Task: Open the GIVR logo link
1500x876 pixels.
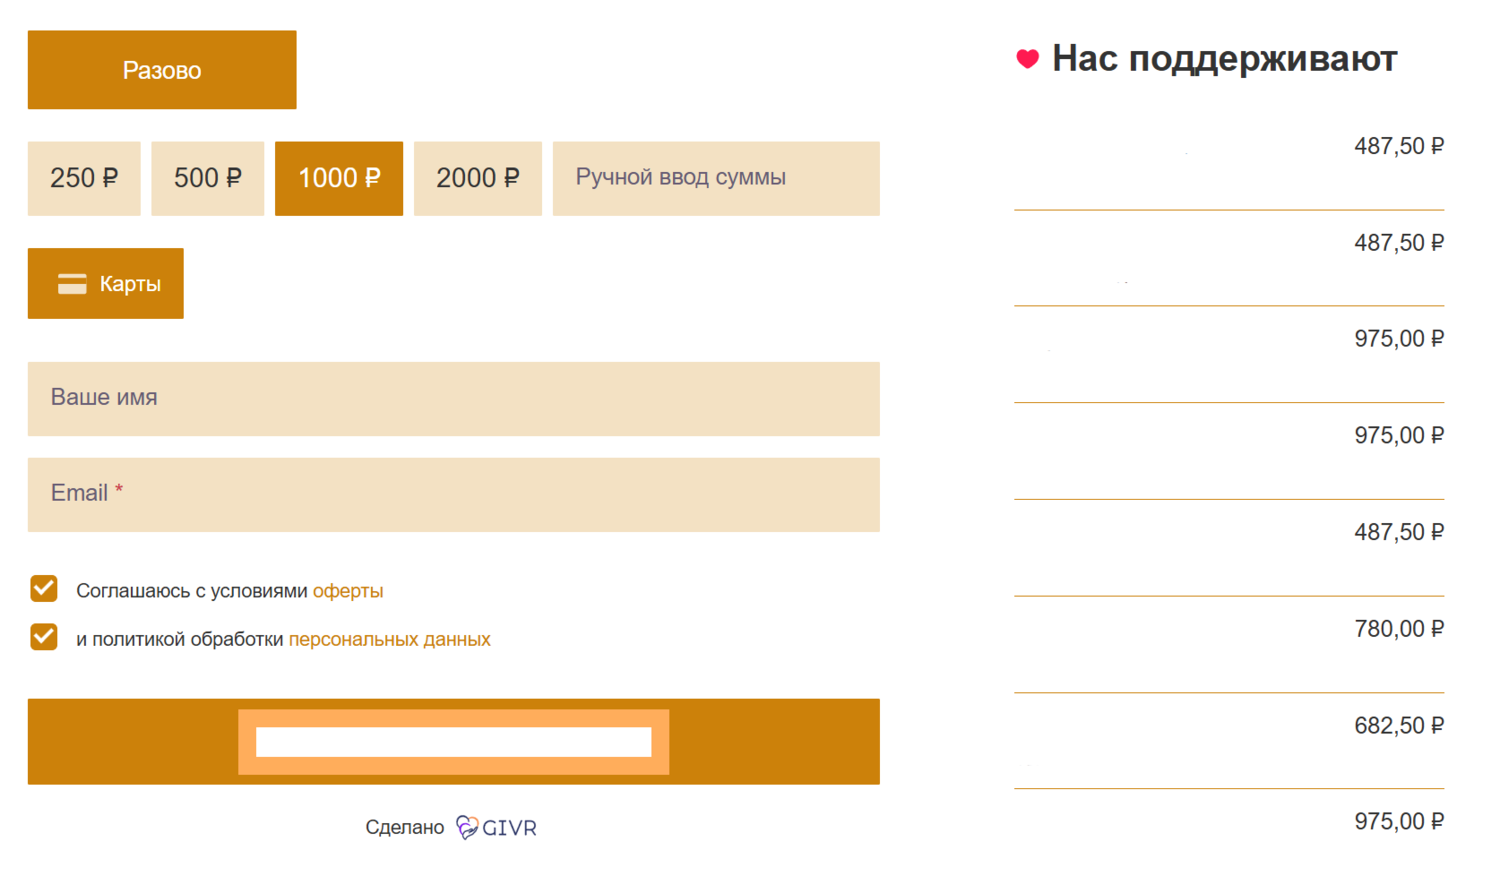Action: 497,828
